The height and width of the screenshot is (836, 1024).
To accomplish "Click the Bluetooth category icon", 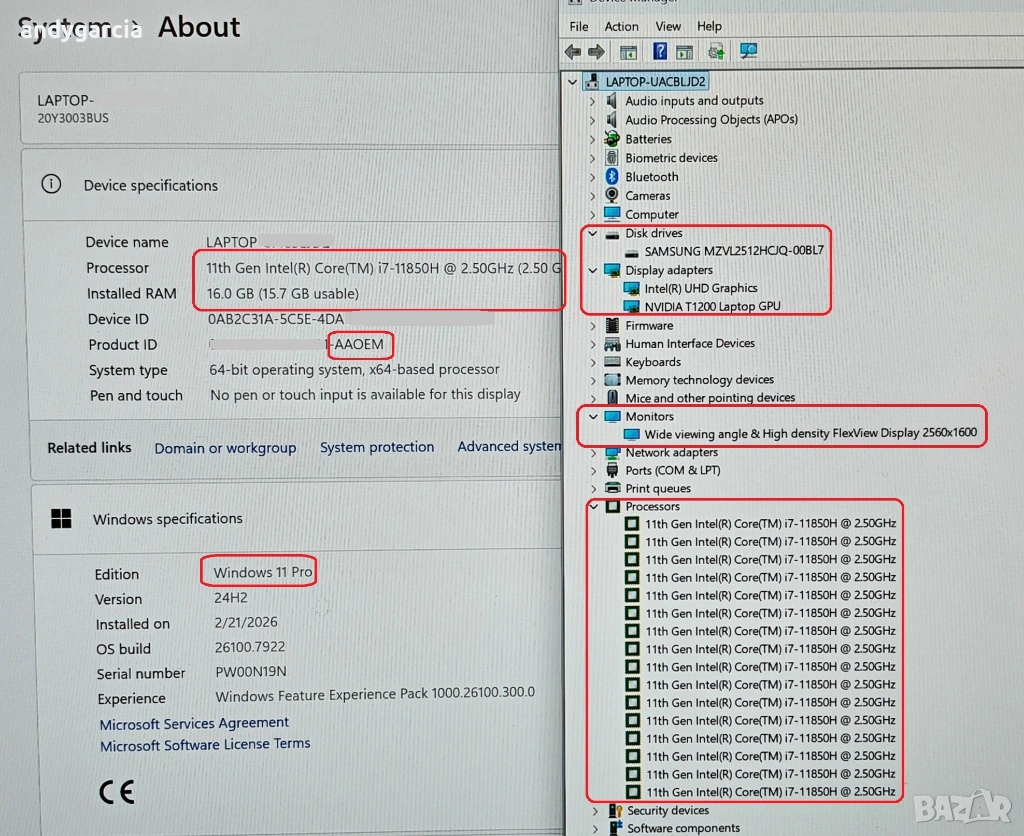I will [612, 177].
